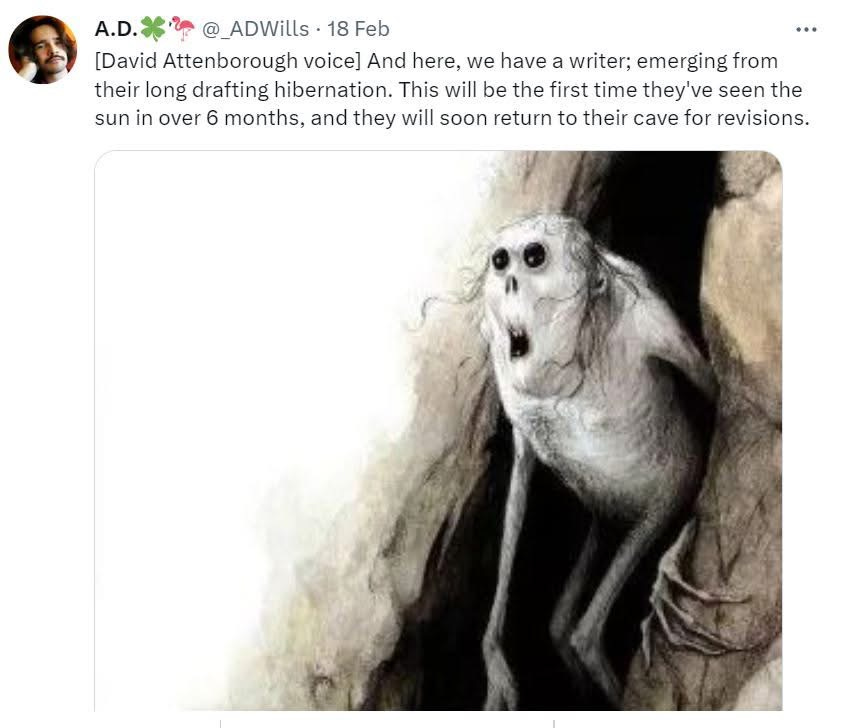Viewport: 841px width, 728px height.
Task: Open the attached cave creature image
Action: click(438, 431)
